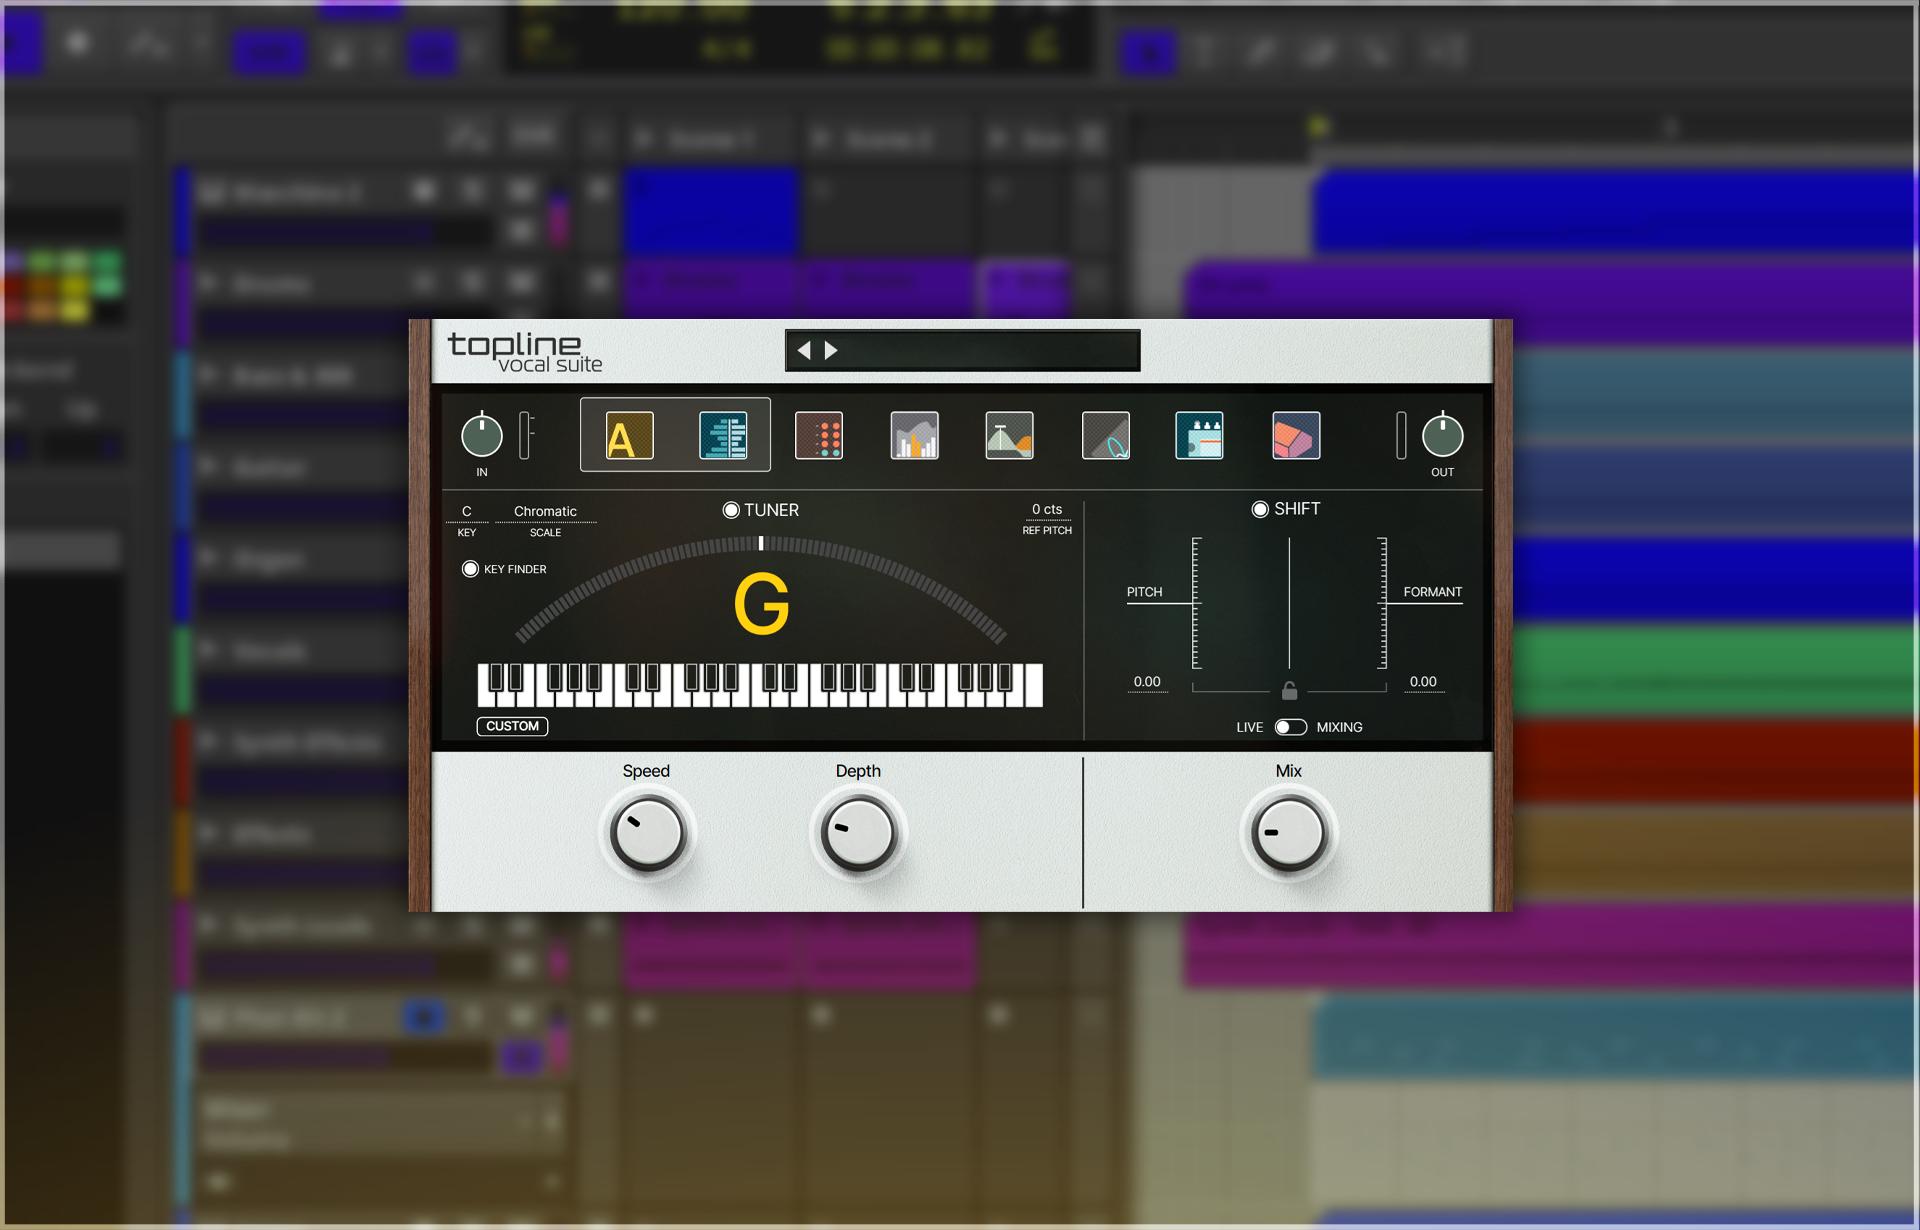Open the bar-graph spectrum module icon
Screen dimensions: 1920x1230
(x=914, y=436)
